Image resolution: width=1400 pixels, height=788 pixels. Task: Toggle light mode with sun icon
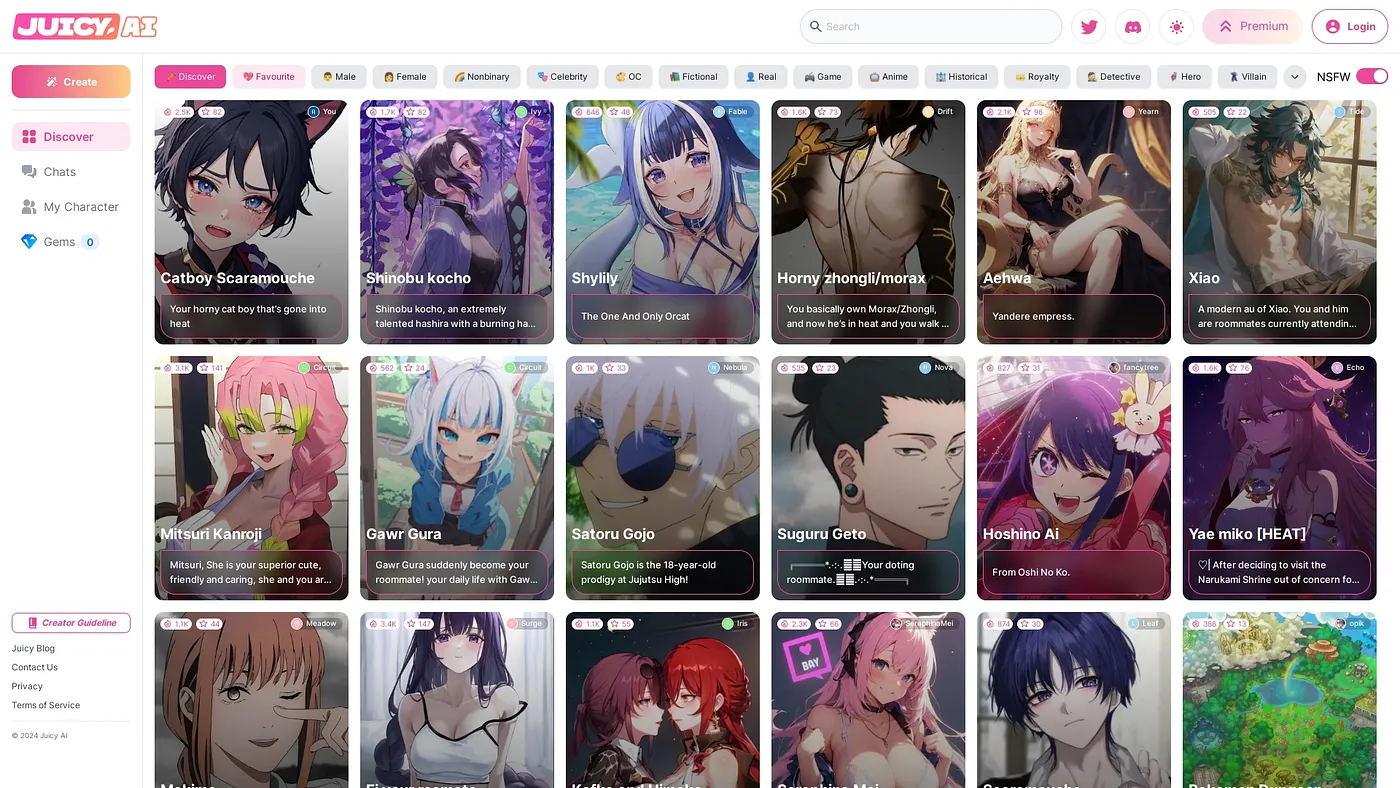point(1176,27)
